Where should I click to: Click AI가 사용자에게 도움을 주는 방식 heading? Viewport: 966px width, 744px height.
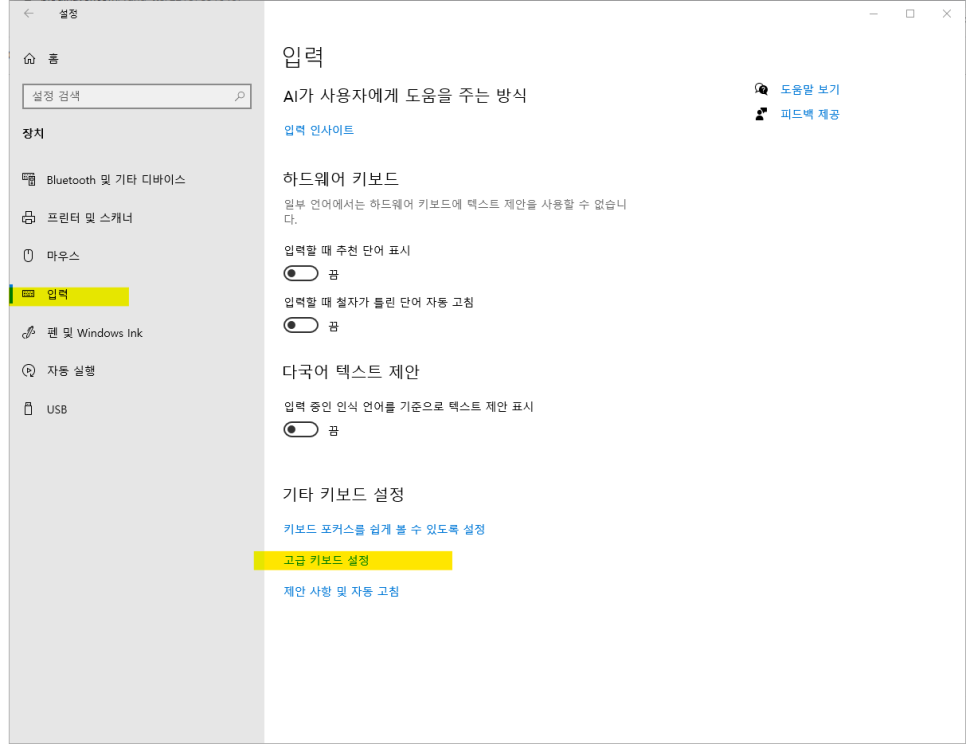click(405, 95)
